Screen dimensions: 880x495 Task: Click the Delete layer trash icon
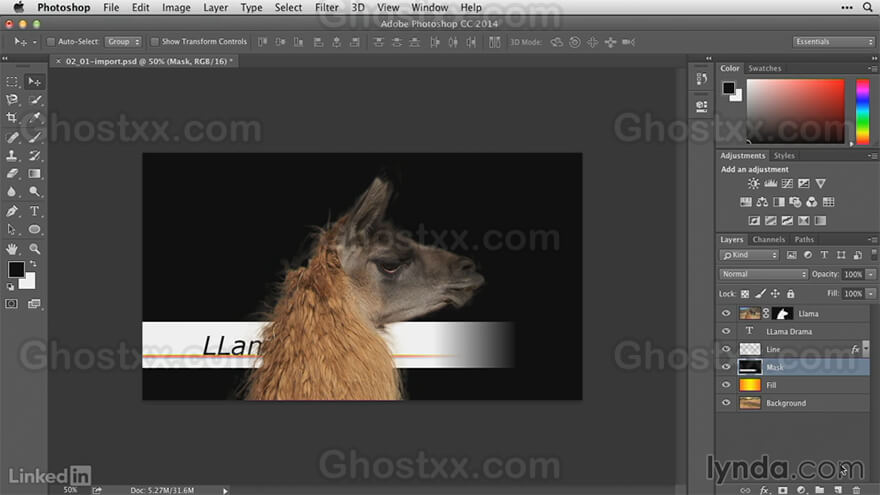(856, 490)
